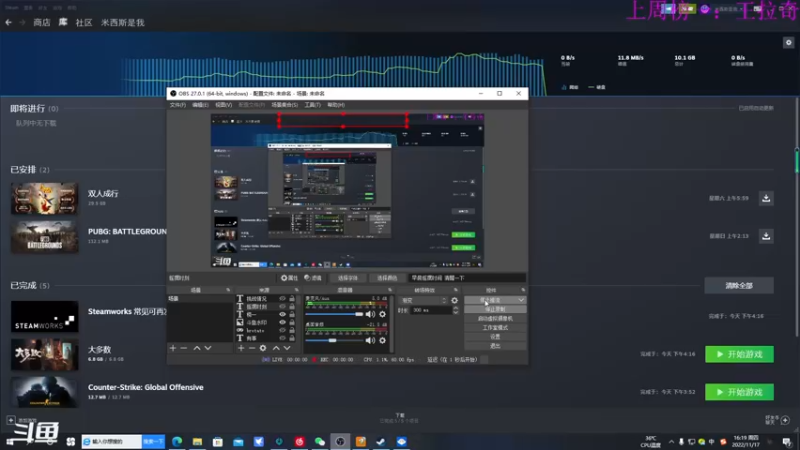The width and height of the screenshot is (800, 450).
Task: Open OBS 工具(T) menu
Action: [312, 105]
